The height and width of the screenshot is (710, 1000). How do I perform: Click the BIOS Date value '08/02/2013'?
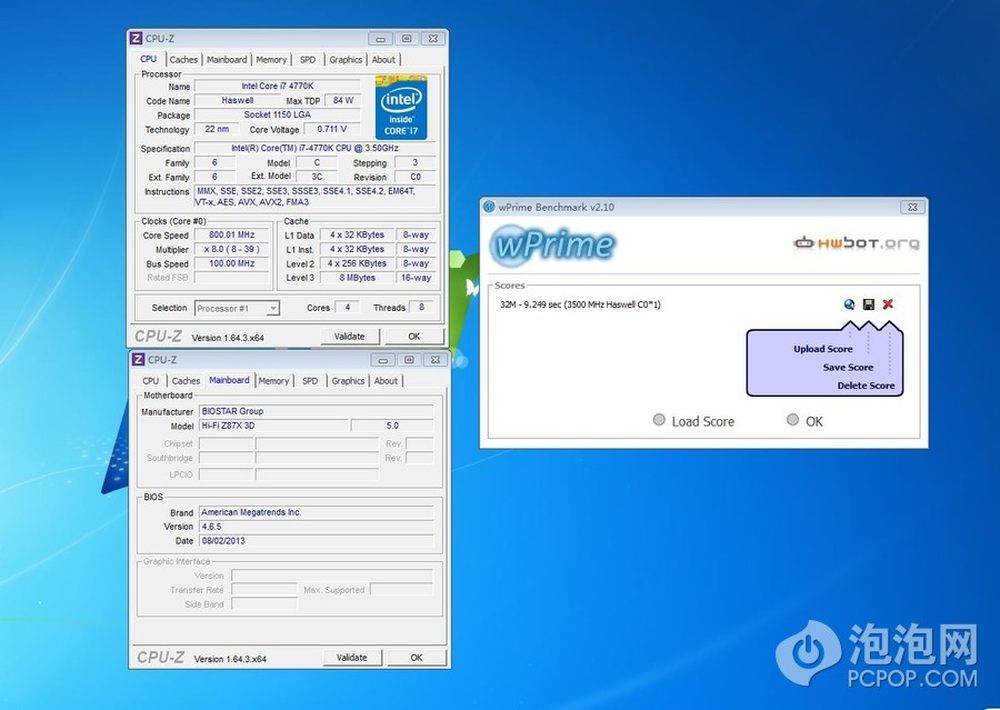click(x=316, y=540)
